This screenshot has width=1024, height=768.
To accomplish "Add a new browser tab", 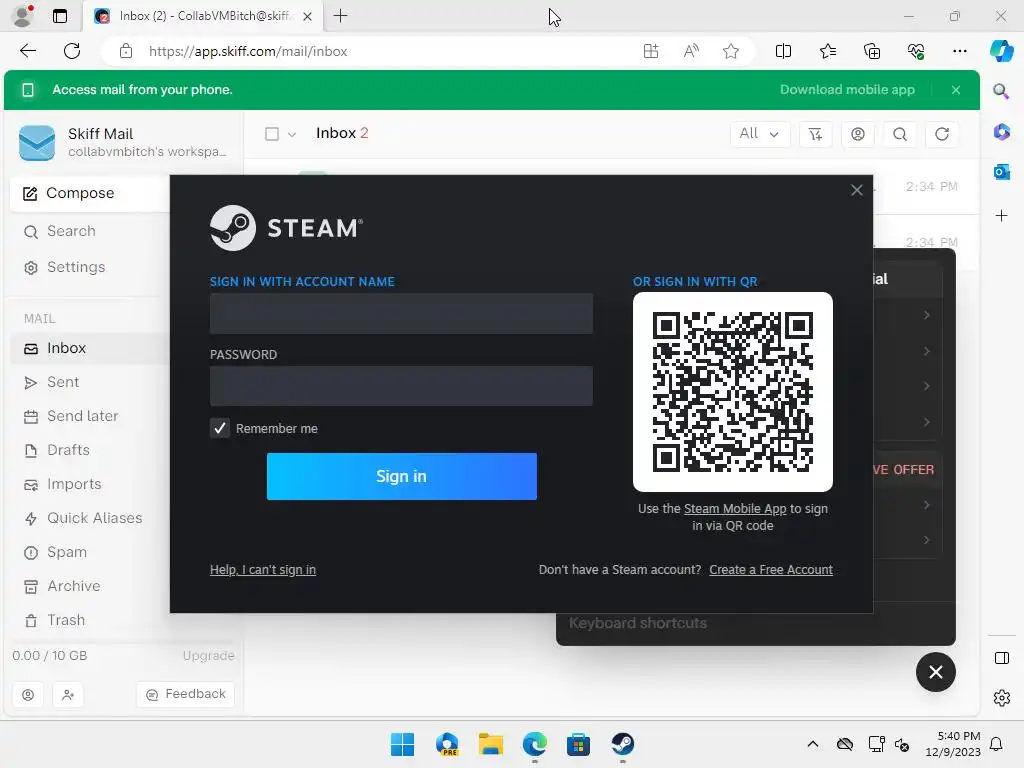I will 340,16.
